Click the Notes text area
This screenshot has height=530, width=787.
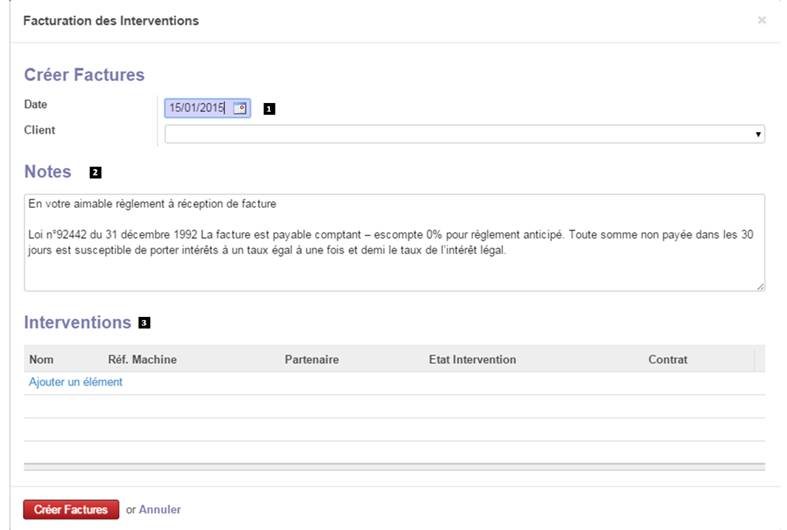click(x=395, y=242)
